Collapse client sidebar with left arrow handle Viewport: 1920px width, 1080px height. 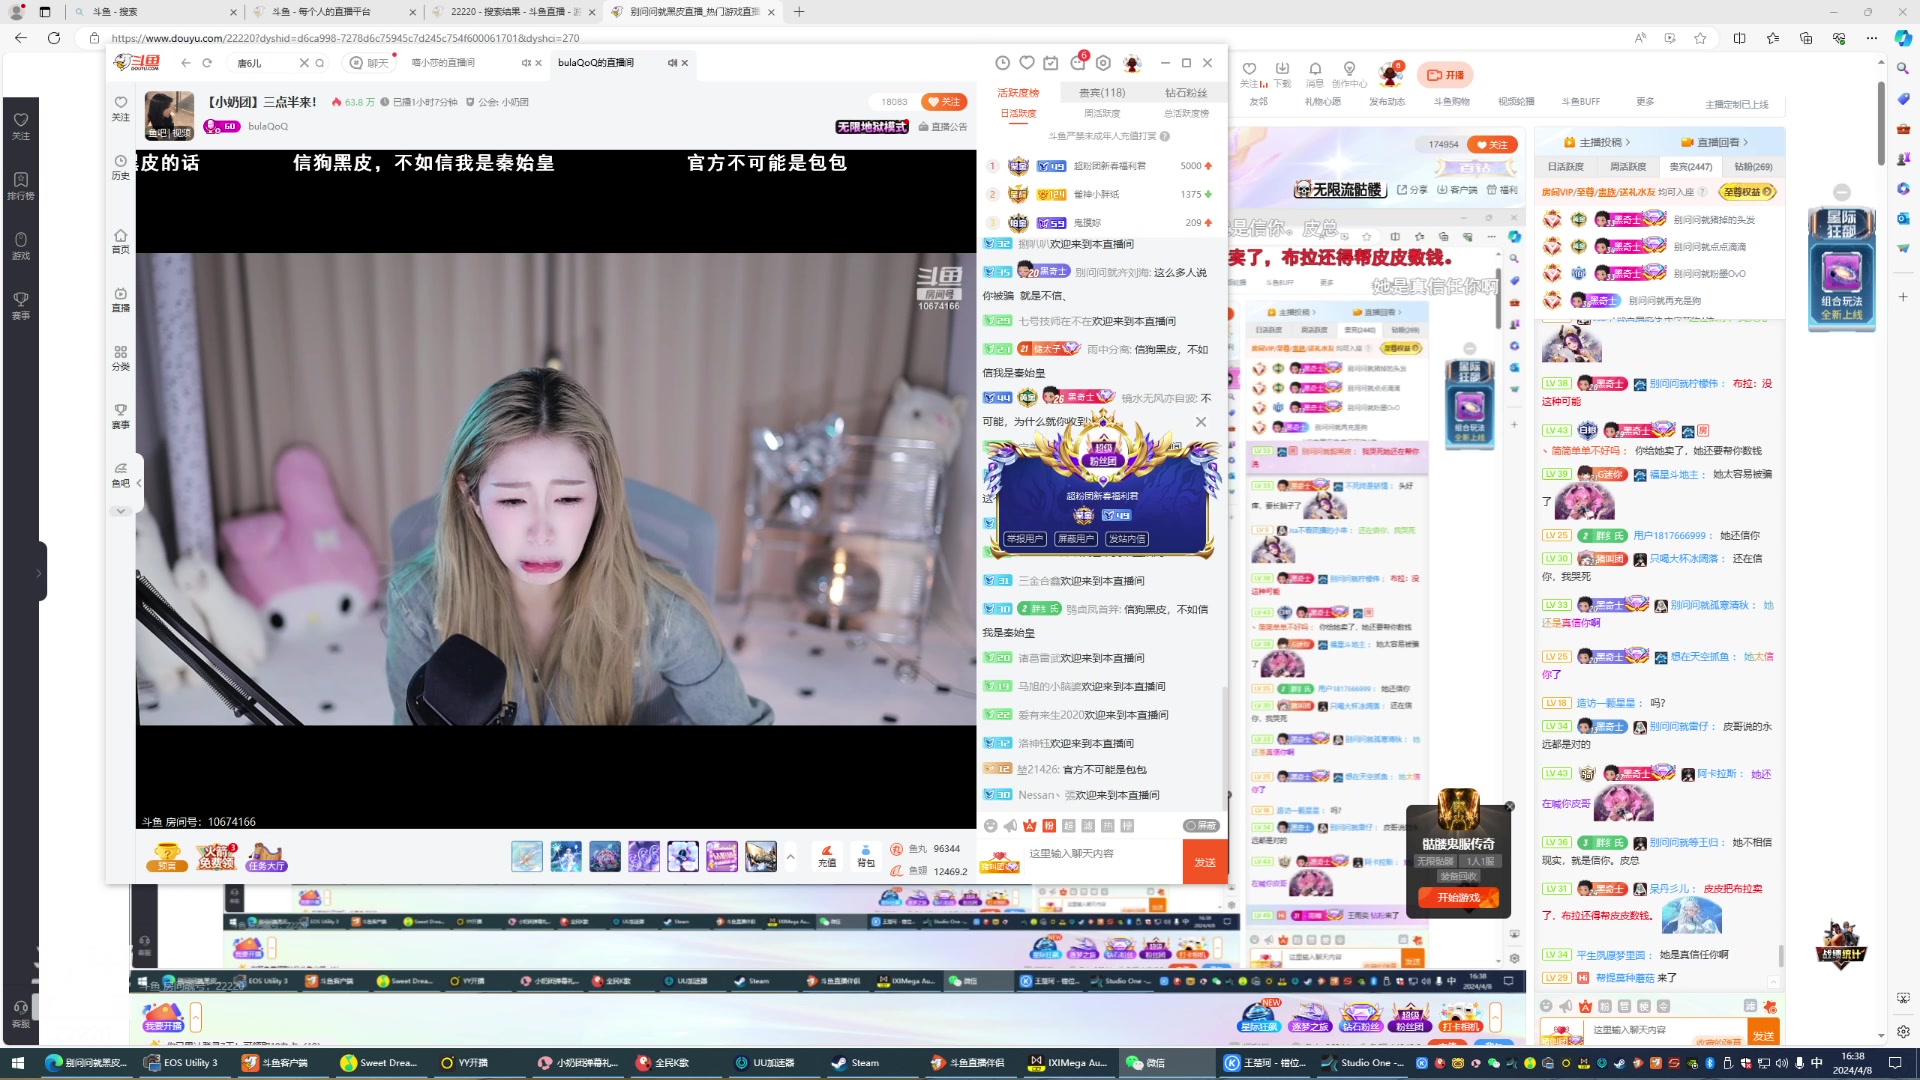[x=139, y=483]
